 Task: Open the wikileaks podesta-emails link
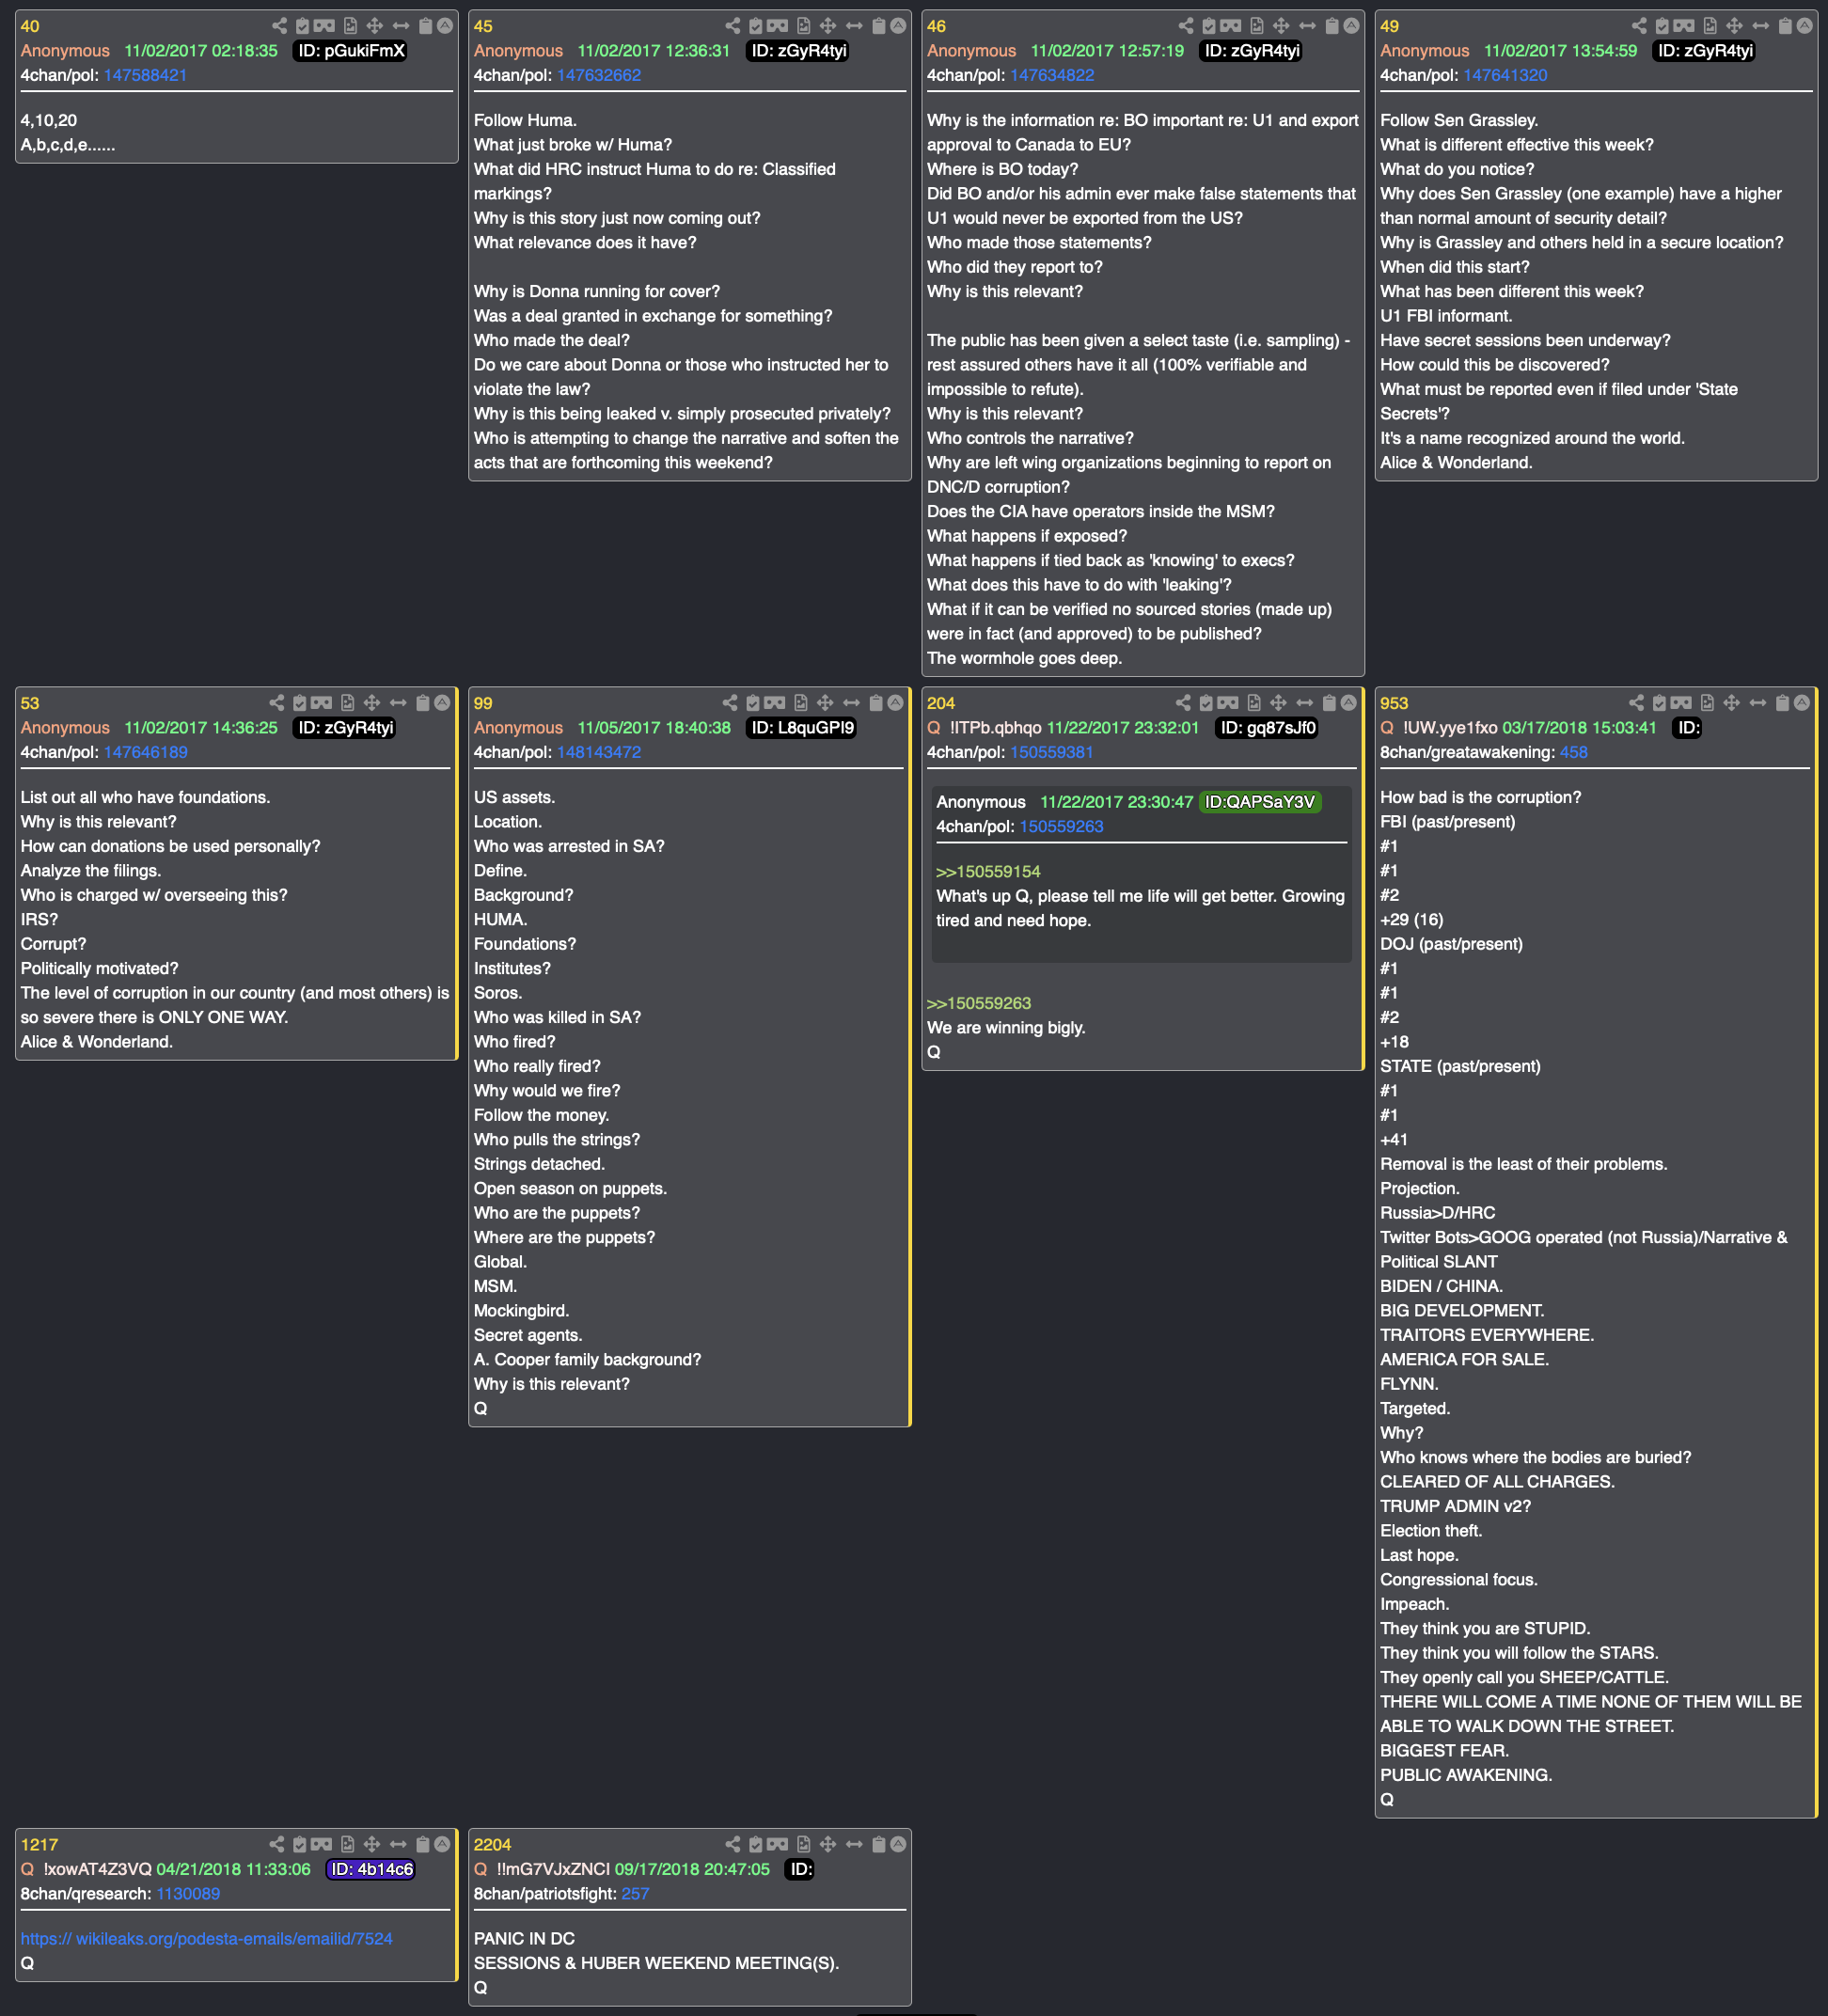206,1938
